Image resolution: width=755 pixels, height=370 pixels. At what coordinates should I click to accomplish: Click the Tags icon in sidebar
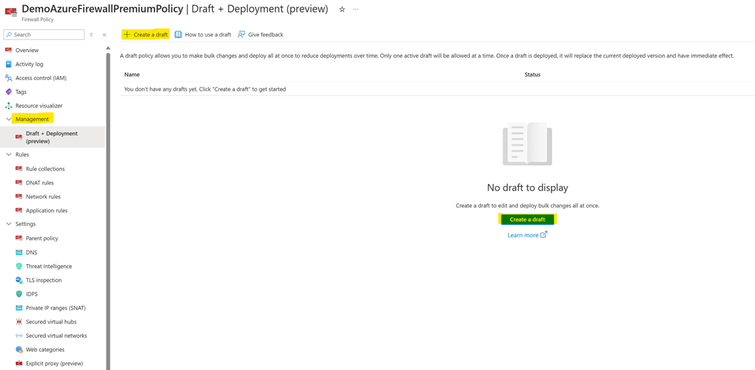[8, 92]
